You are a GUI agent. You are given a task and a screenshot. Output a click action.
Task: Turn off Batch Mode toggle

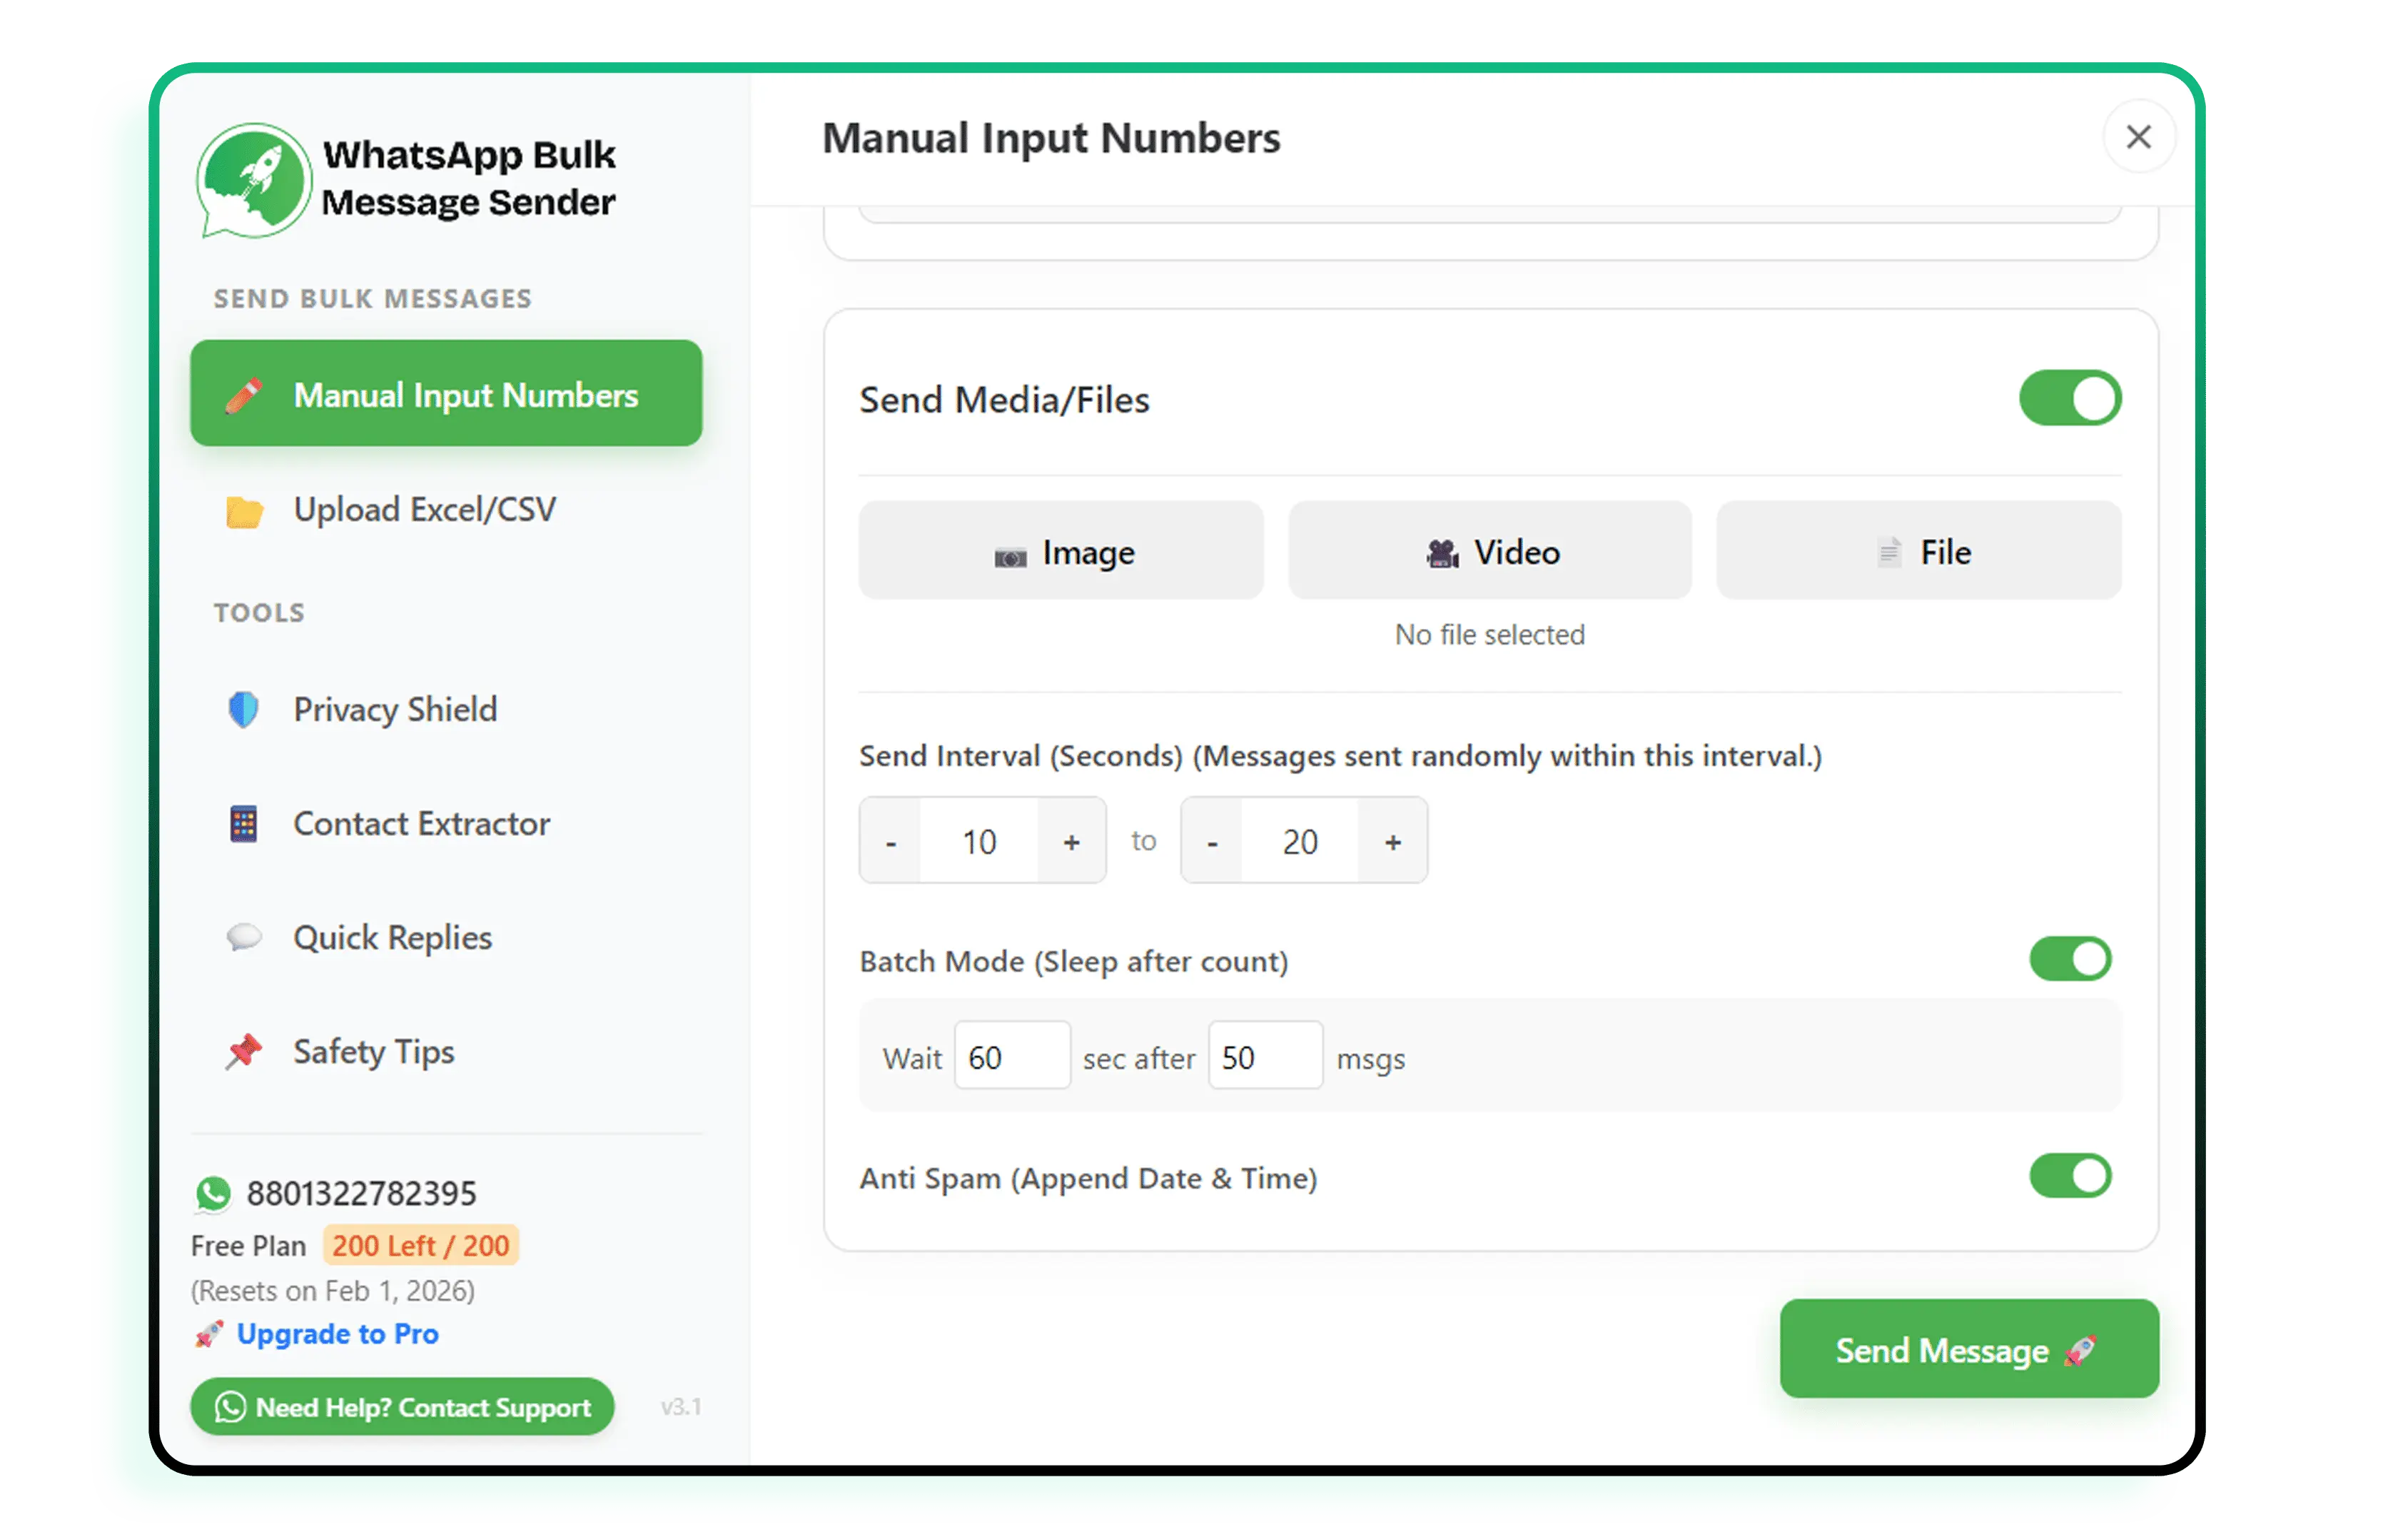(x=2069, y=959)
